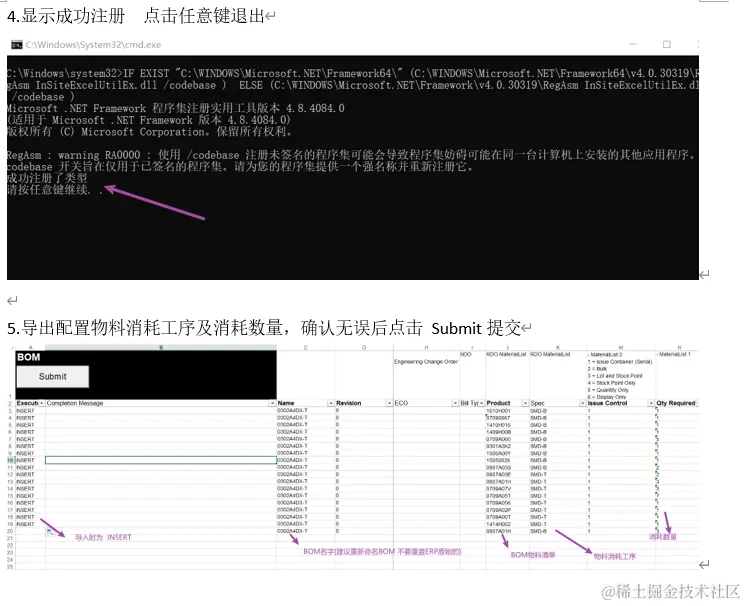Select spreadsheet column header J

point(507,347)
